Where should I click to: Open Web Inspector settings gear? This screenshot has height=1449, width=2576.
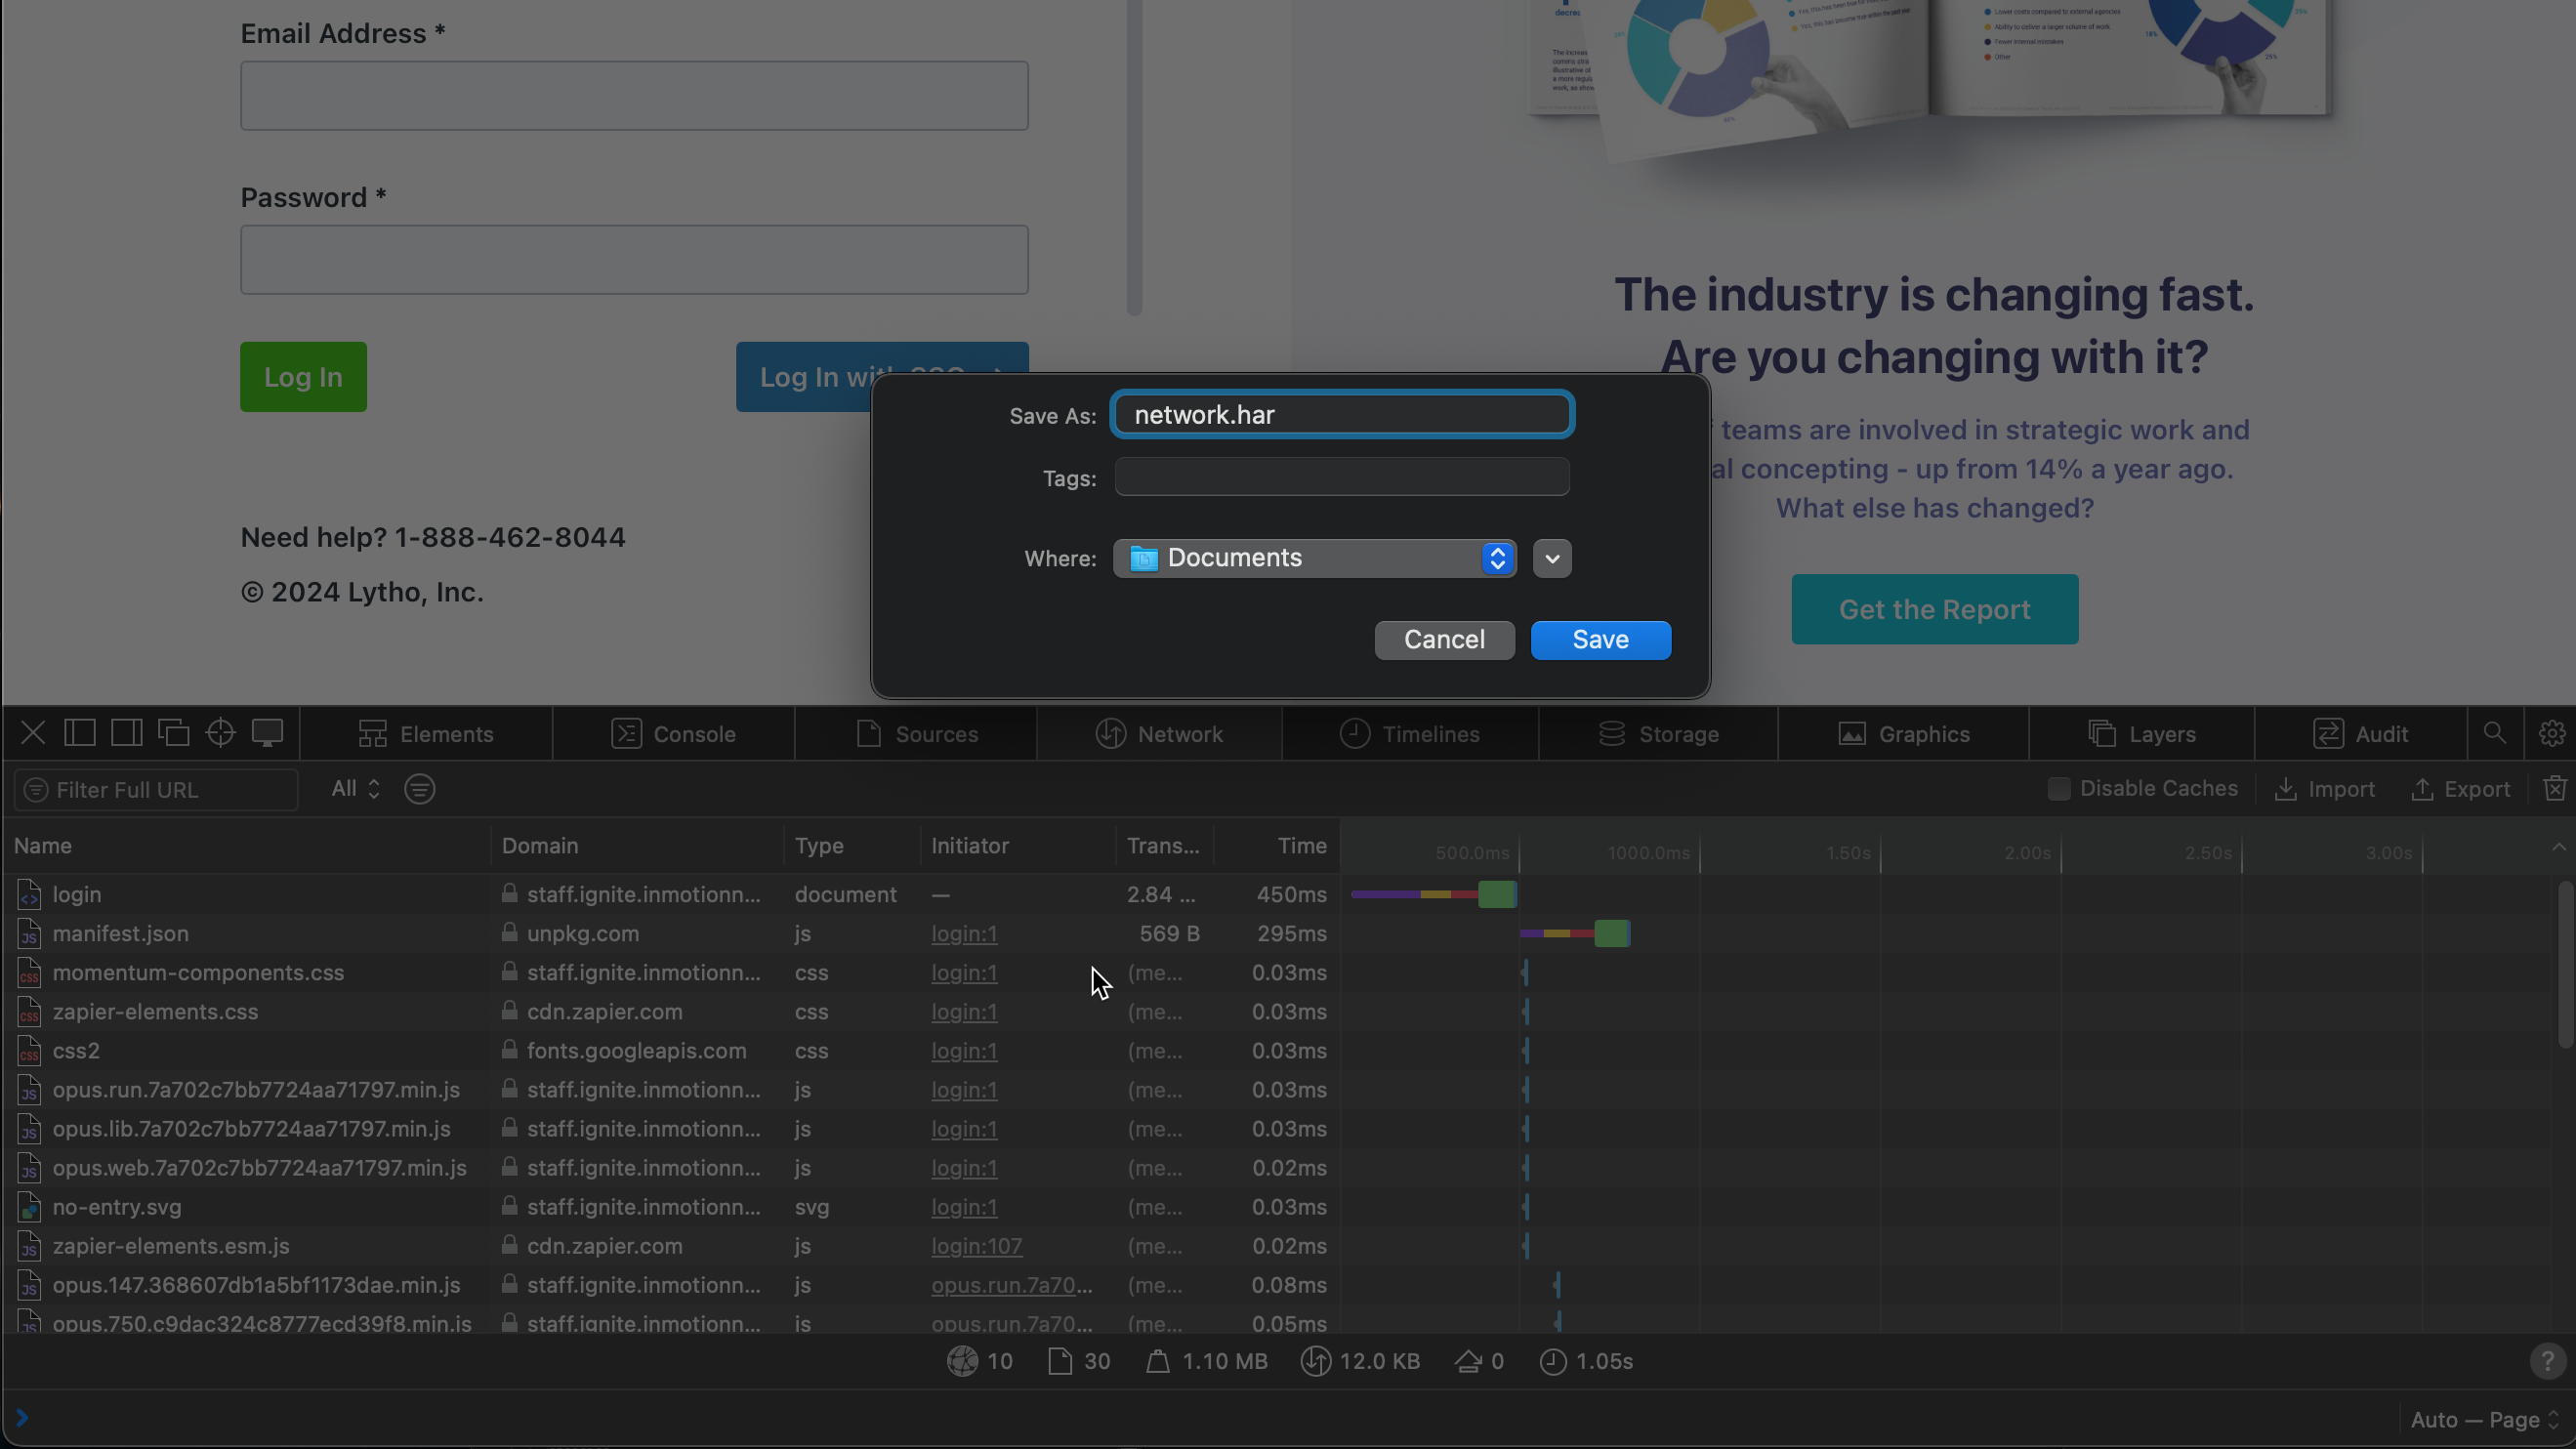pyautogui.click(x=2551, y=733)
